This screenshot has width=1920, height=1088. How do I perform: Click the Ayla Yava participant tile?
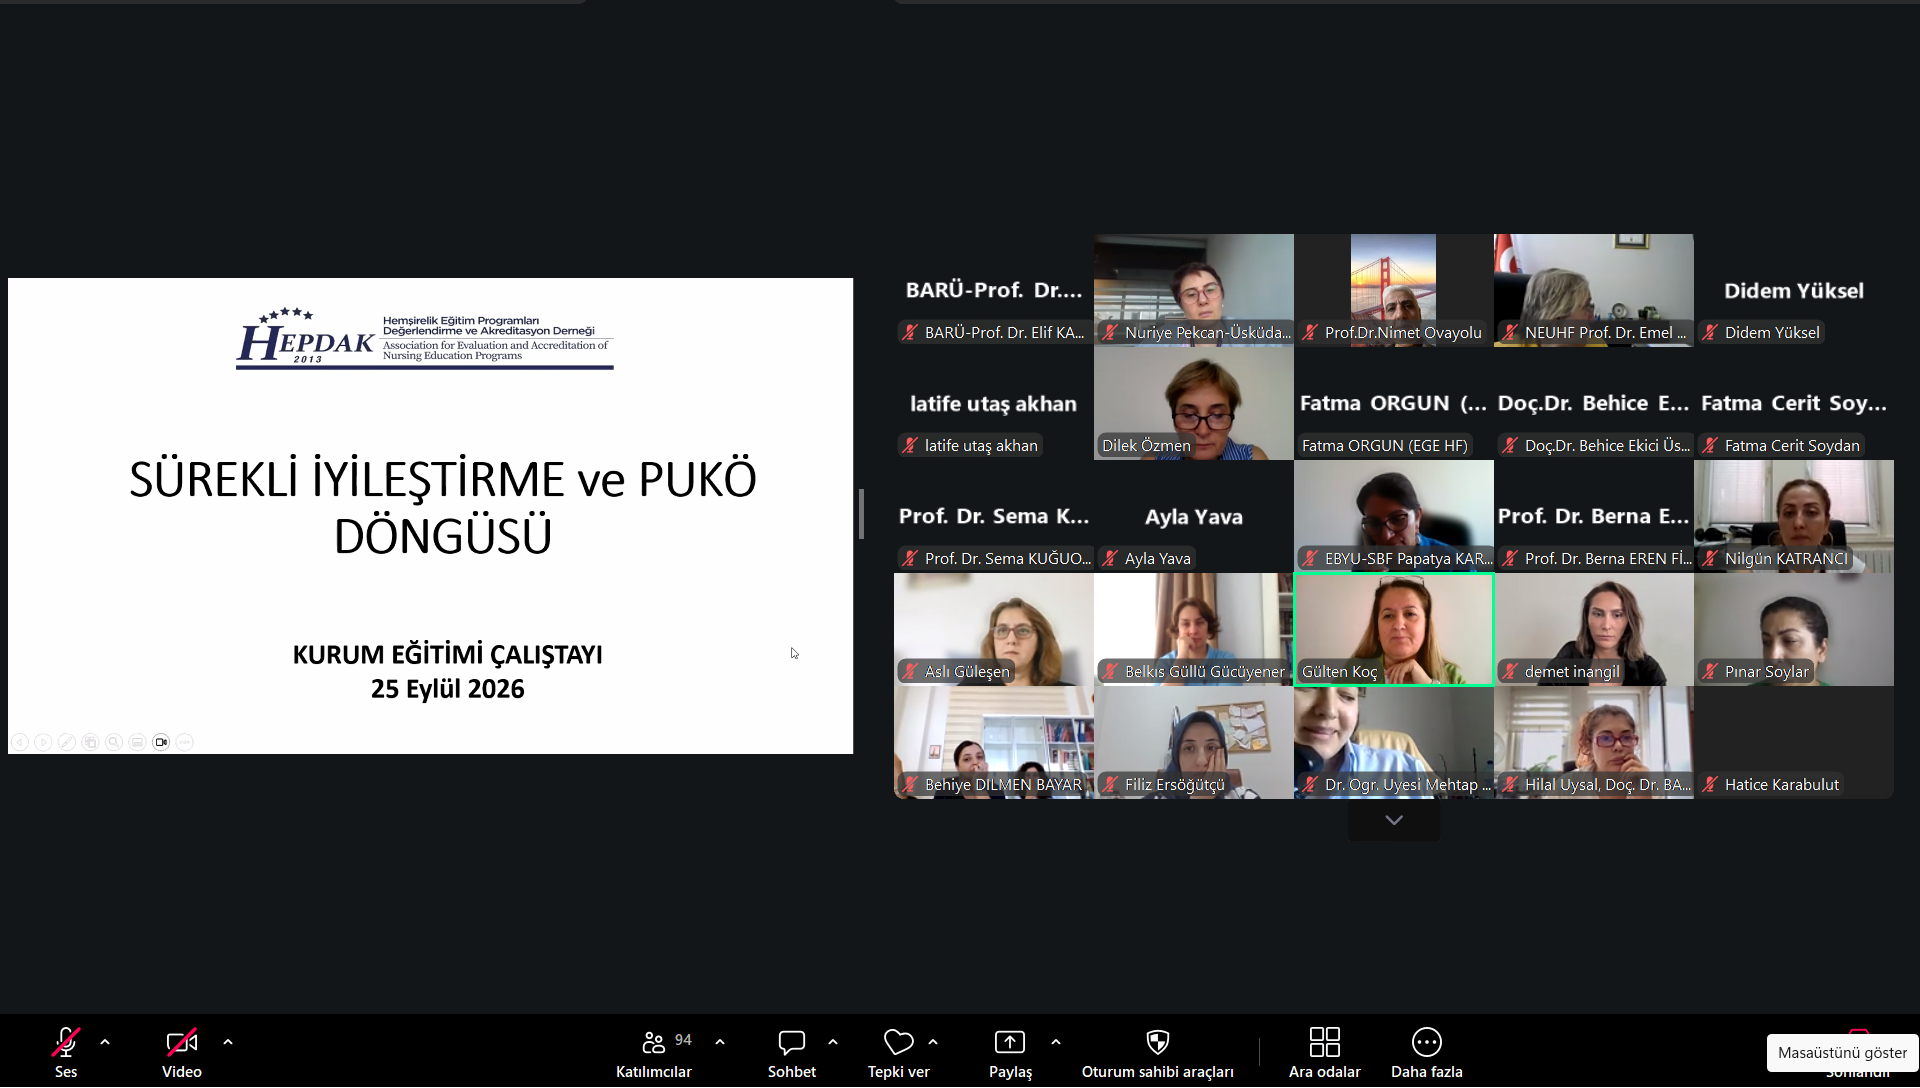1194,516
